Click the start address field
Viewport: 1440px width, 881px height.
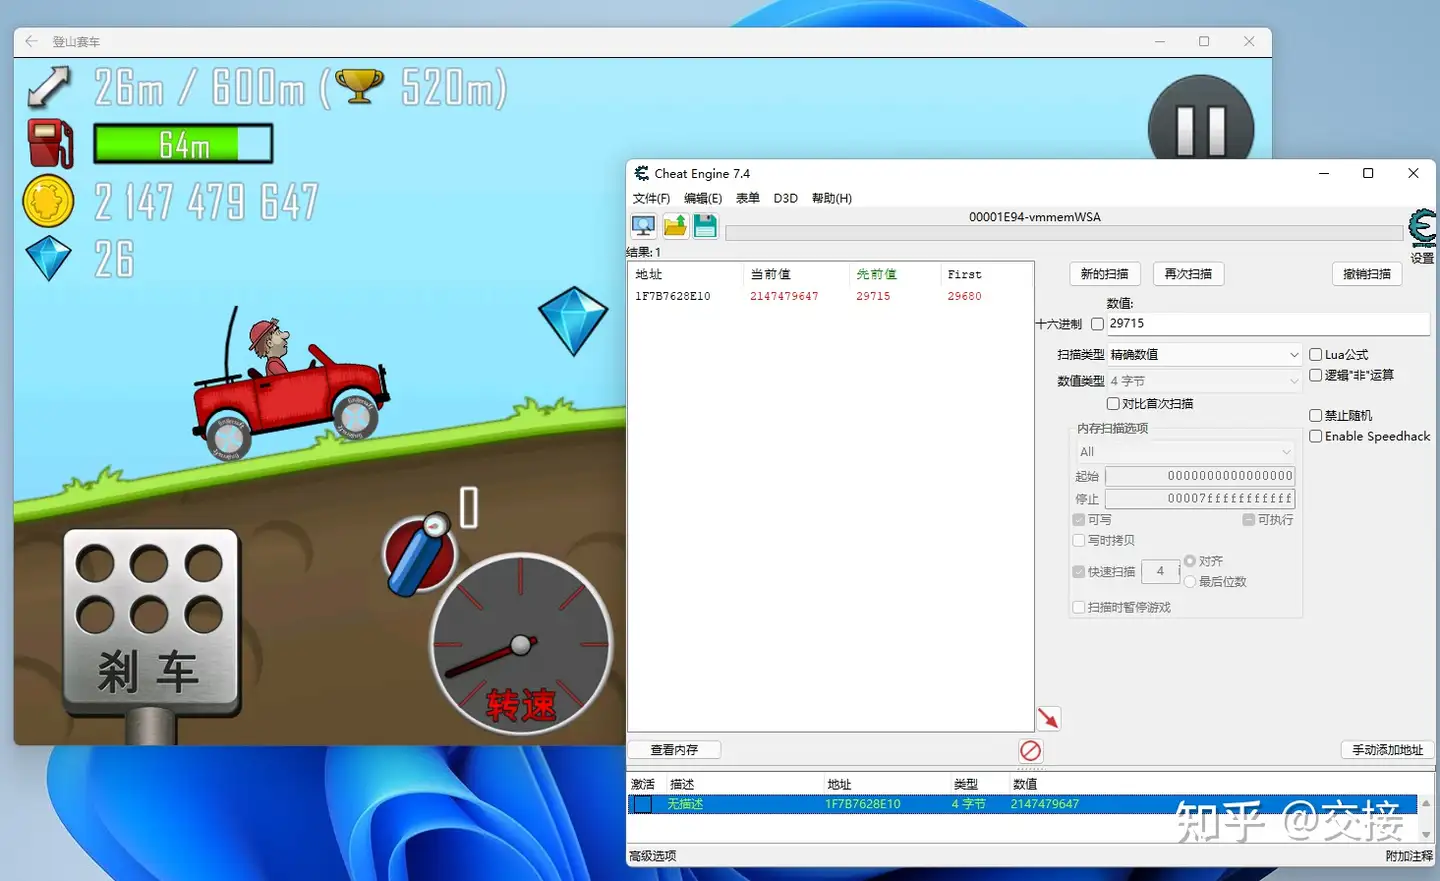pyautogui.click(x=1200, y=476)
